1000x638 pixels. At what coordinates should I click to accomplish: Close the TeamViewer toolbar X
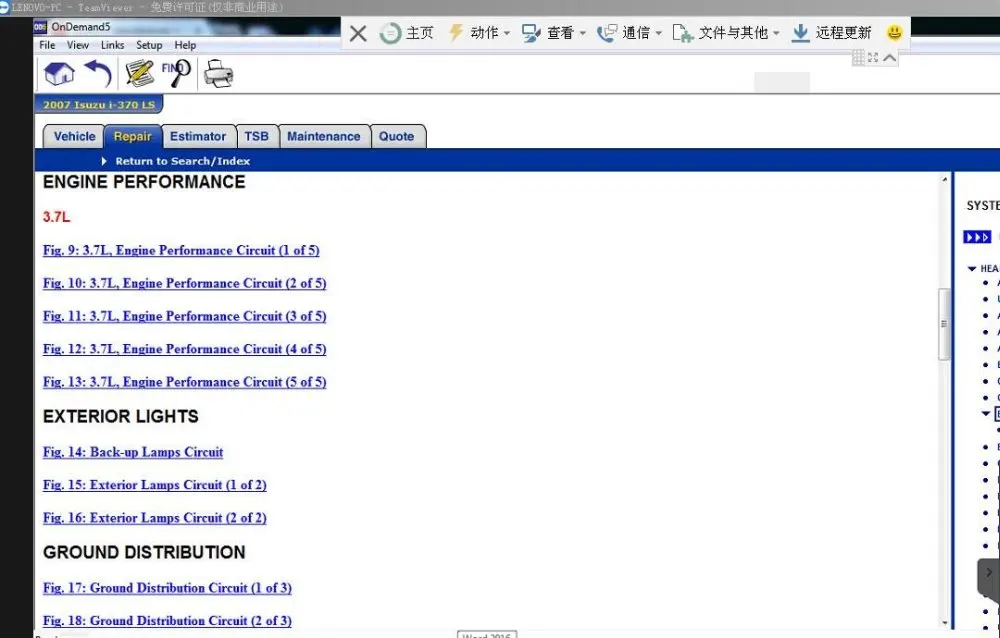(x=358, y=33)
